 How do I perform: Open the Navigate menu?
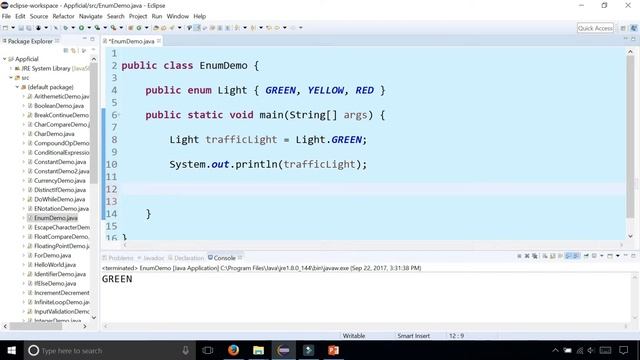[x=91, y=16]
